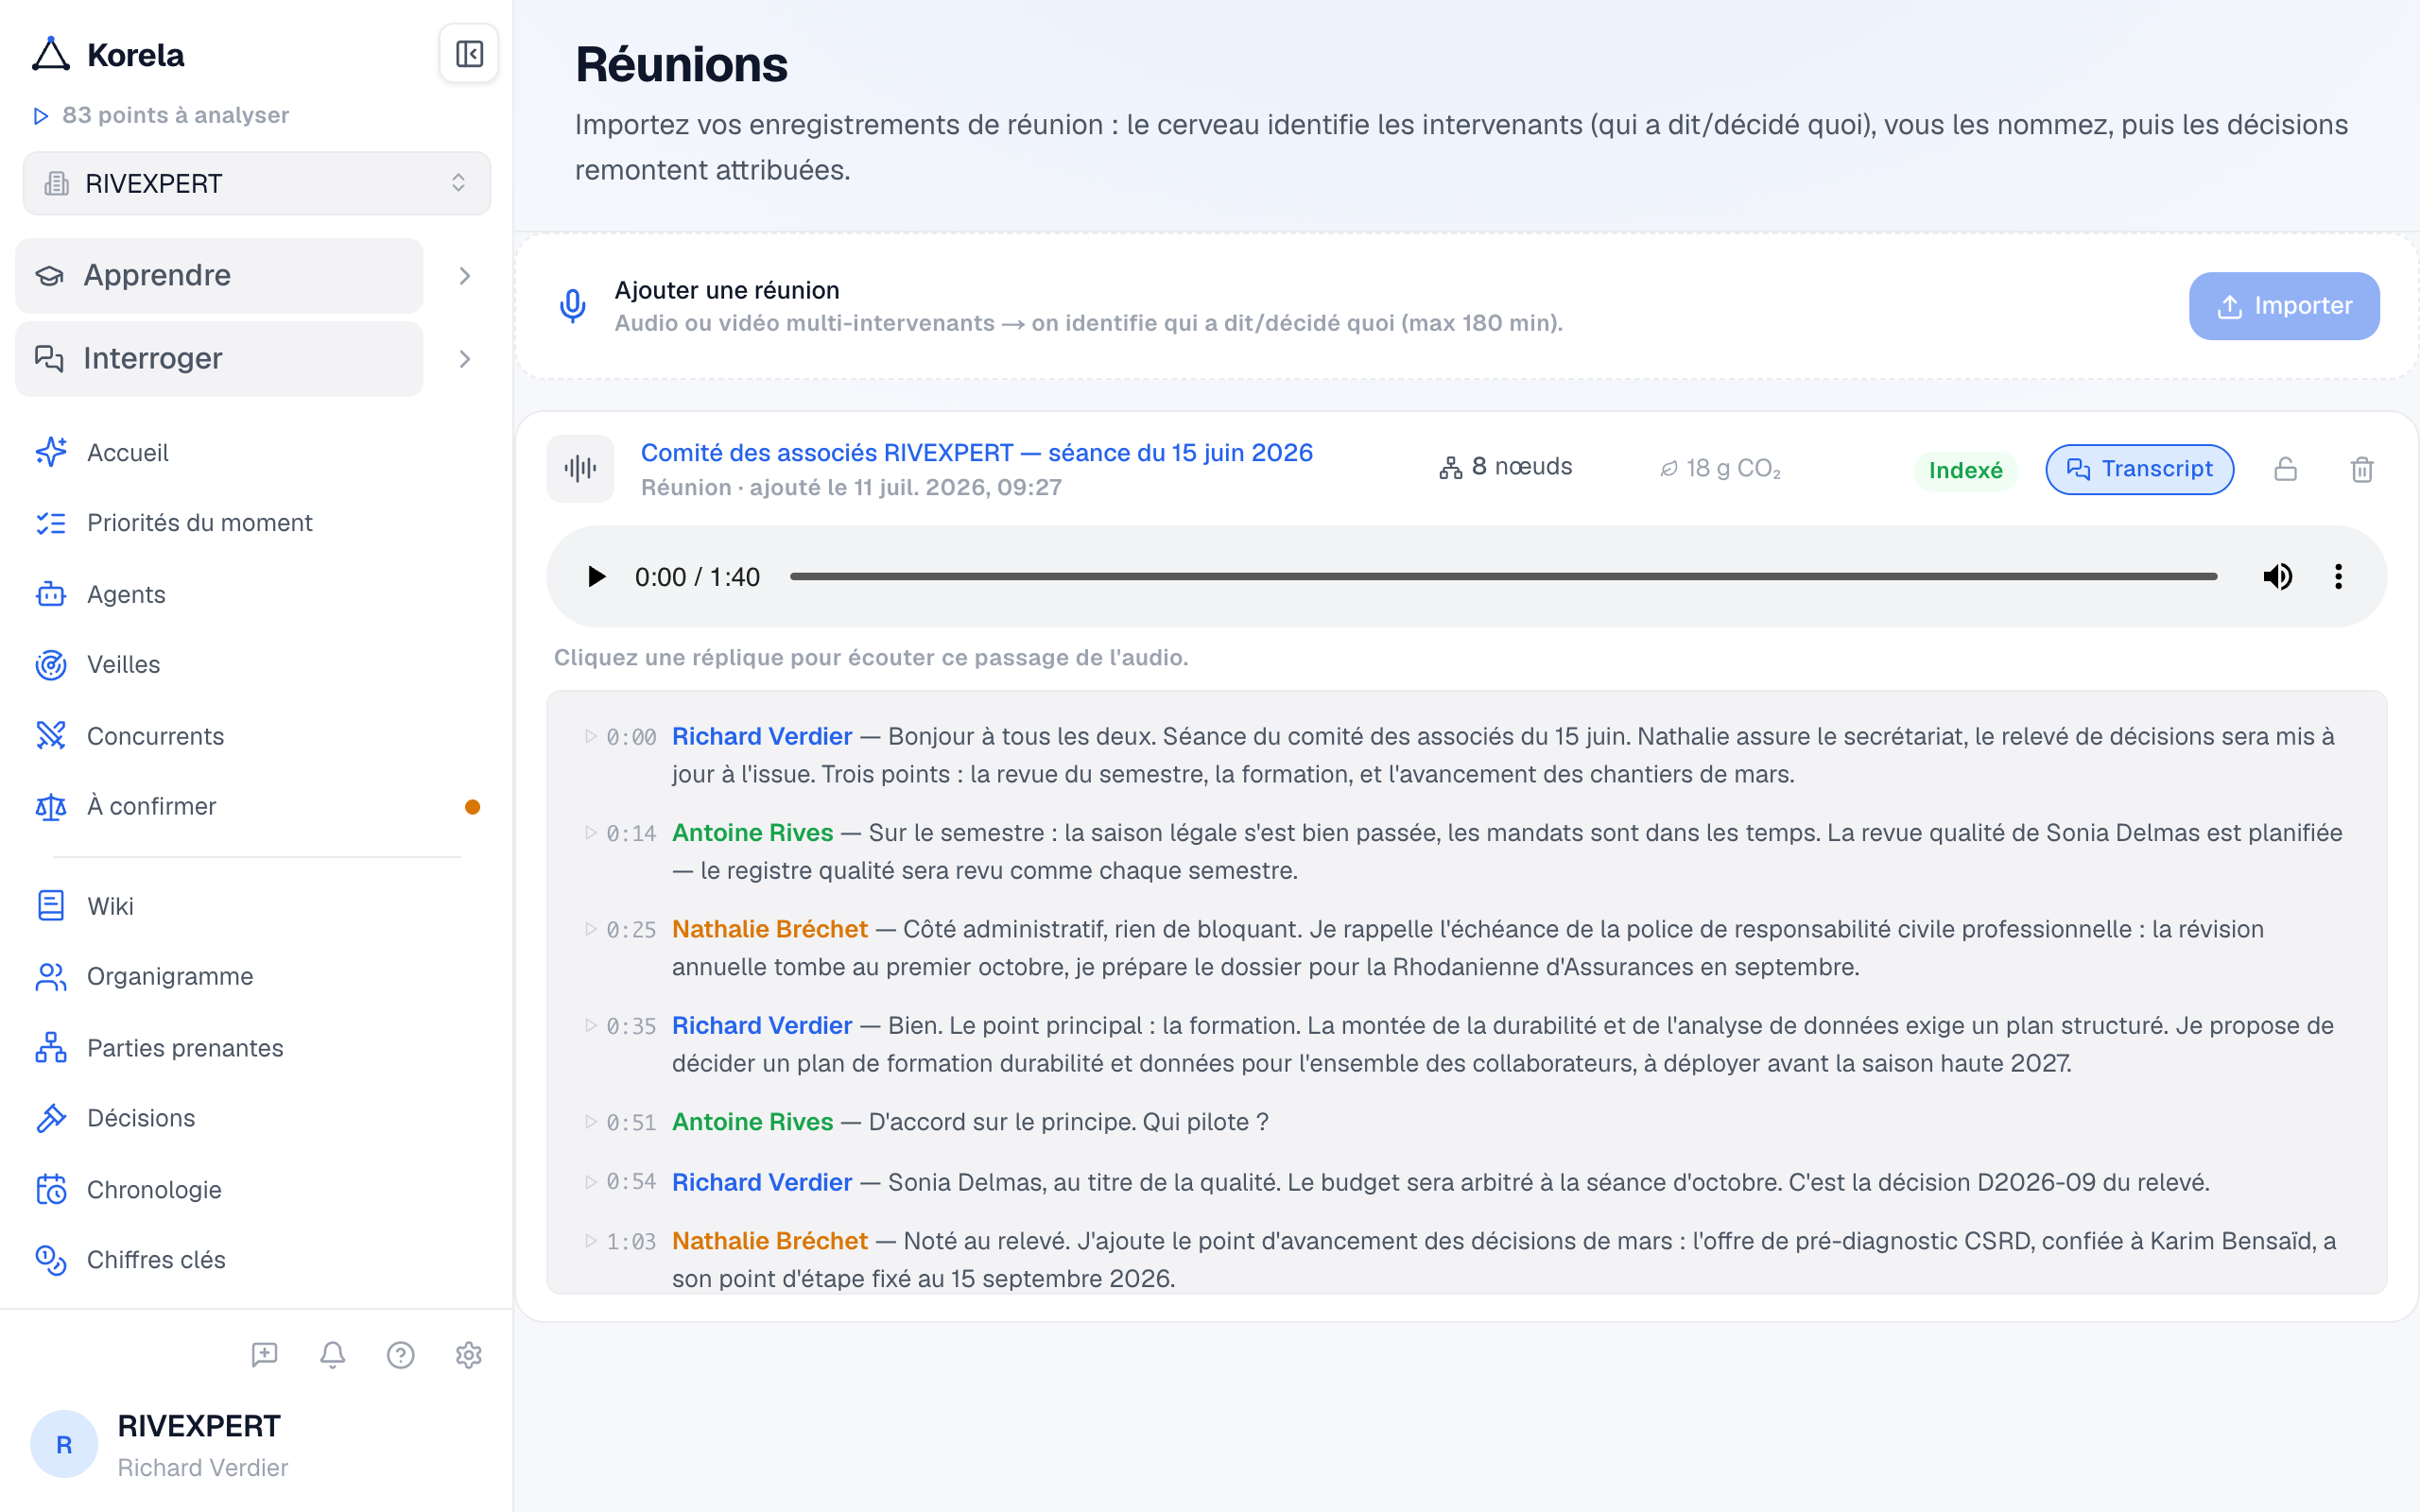
Task: Expand the Interroger chevron
Action: click(465, 359)
